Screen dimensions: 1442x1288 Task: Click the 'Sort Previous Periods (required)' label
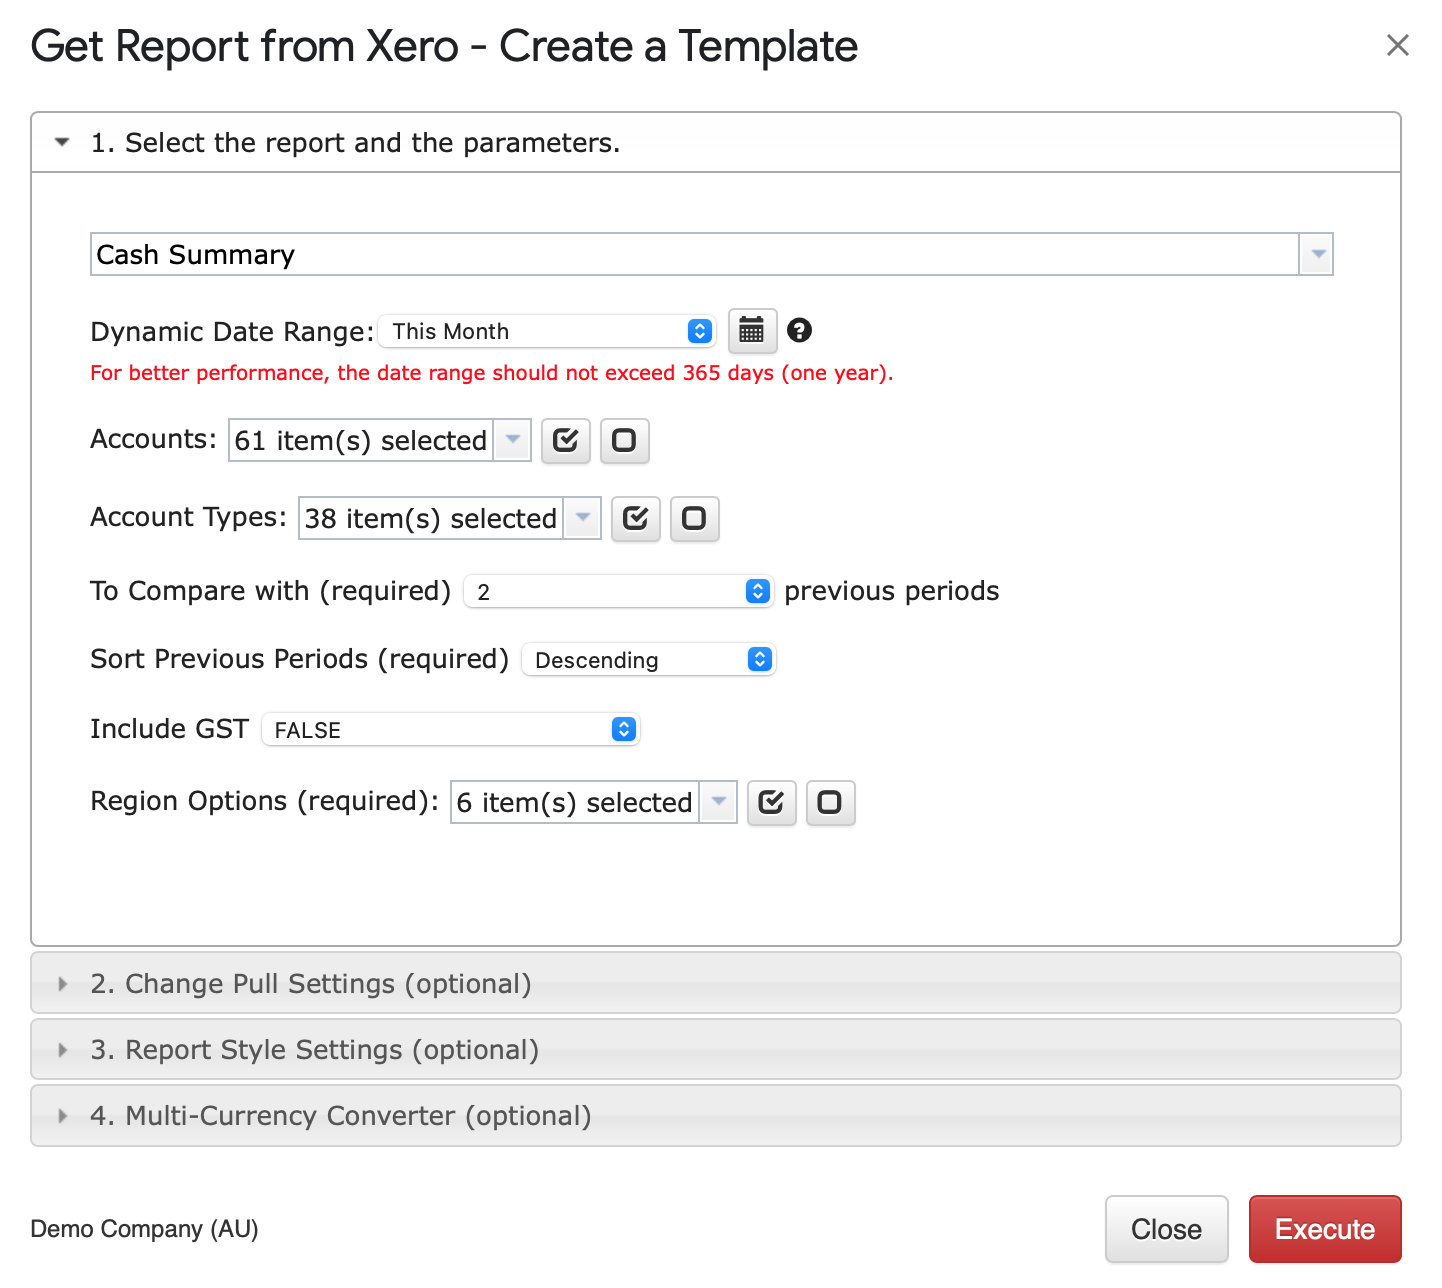pos(300,660)
